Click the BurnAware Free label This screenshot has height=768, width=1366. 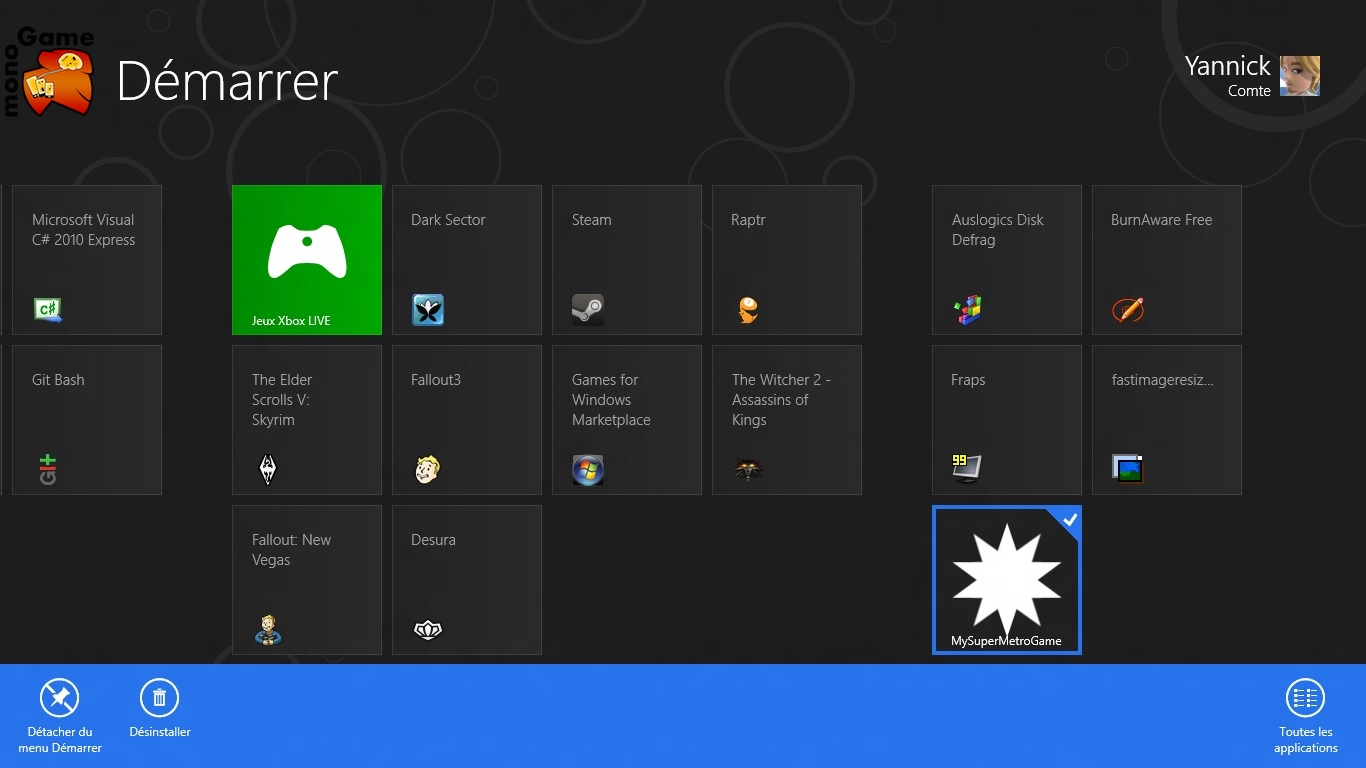(x=1161, y=220)
